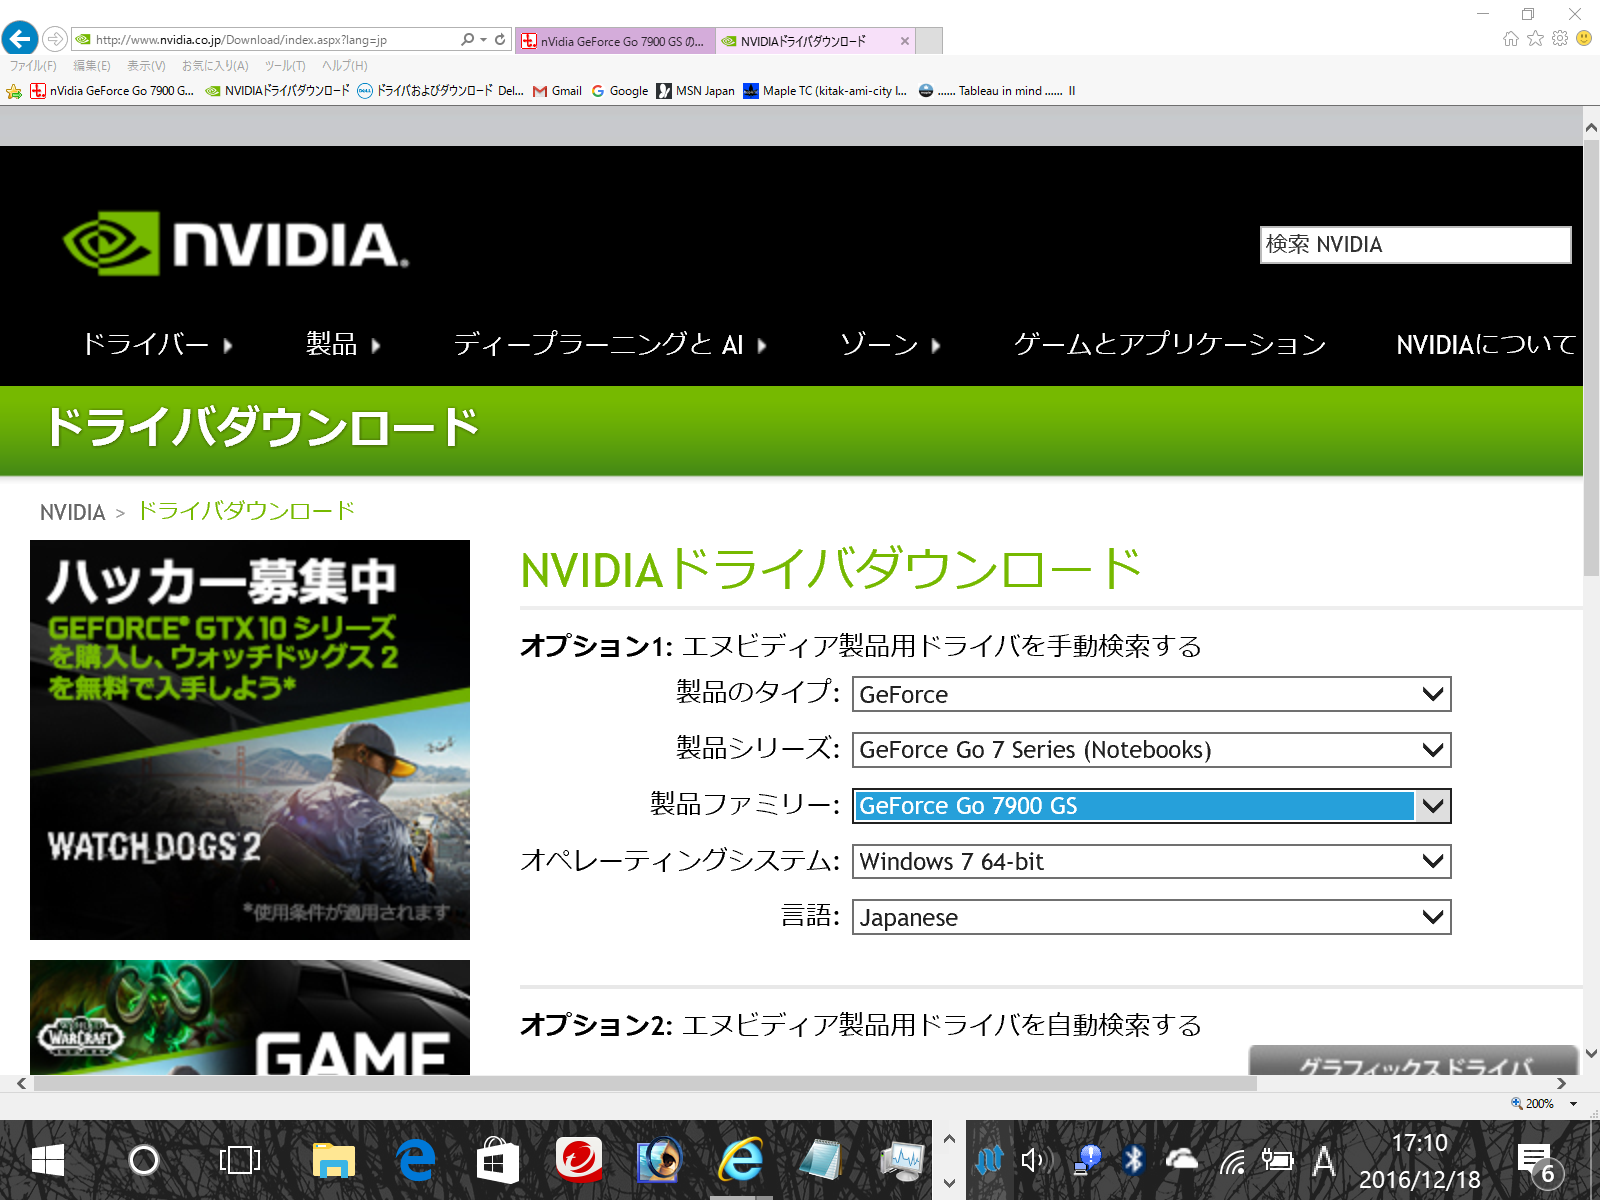The width and height of the screenshot is (1600, 1200).
Task: Open zoom level 200% dropdown arrow
Action: pos(1573,1104)
